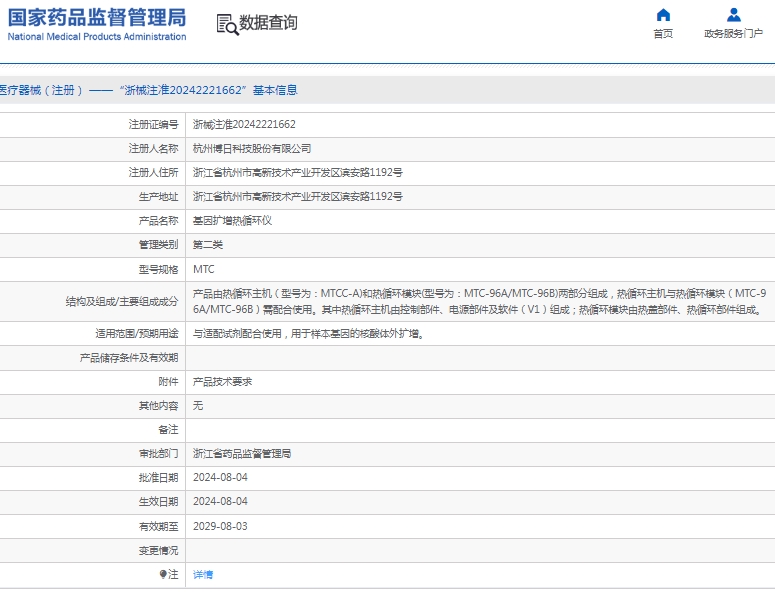Click approval department 浙江省药品监督管理局
The image size is (775, 594).
tap(241, 454)
